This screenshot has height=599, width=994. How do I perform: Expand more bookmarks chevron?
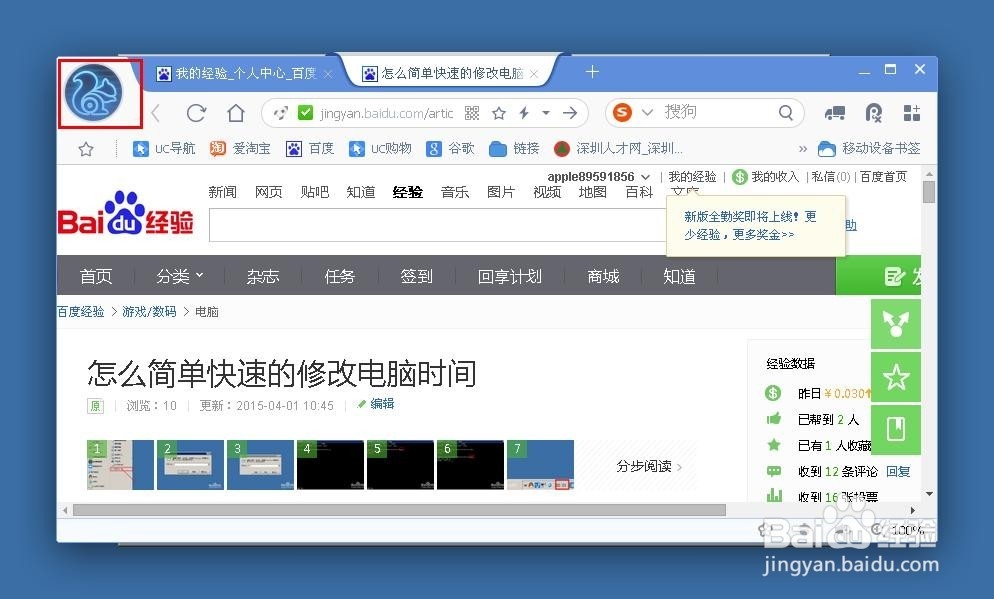click(x=803, y=149)
